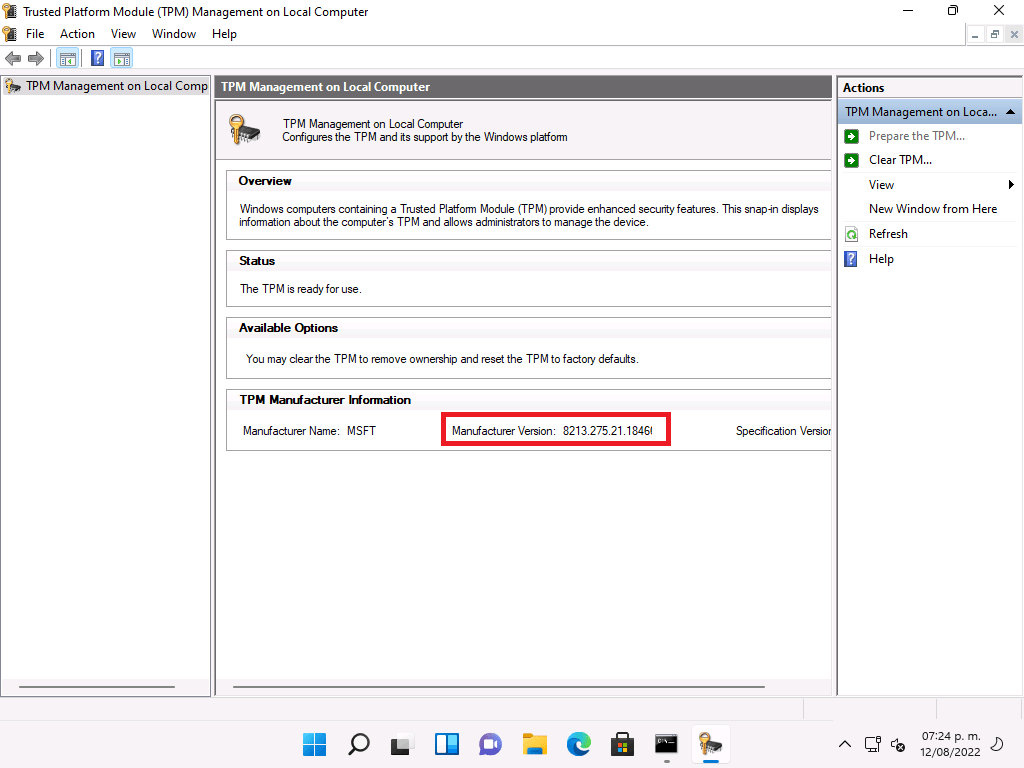The width and height of the screenshot is (1024, 768).
Task: Click the Forward arrow toolbar icon
Action: [x=35, y=59]
